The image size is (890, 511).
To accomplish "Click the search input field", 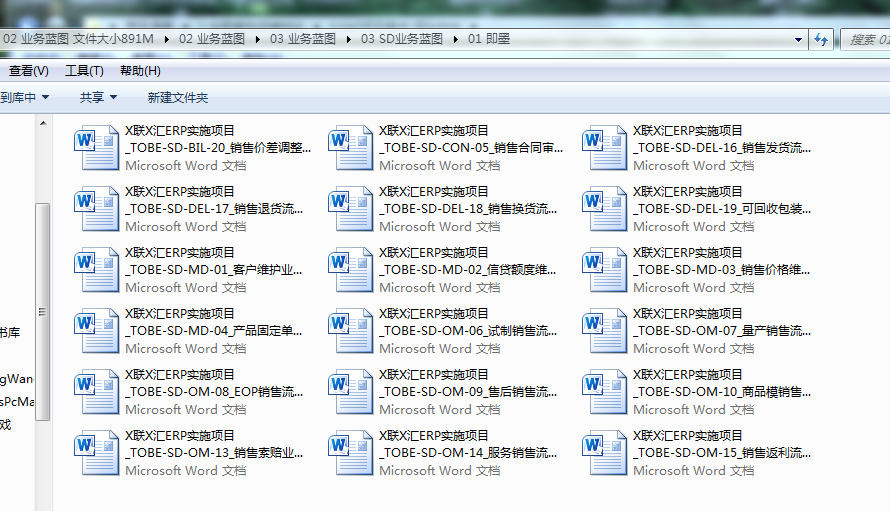I will point(867,39).
